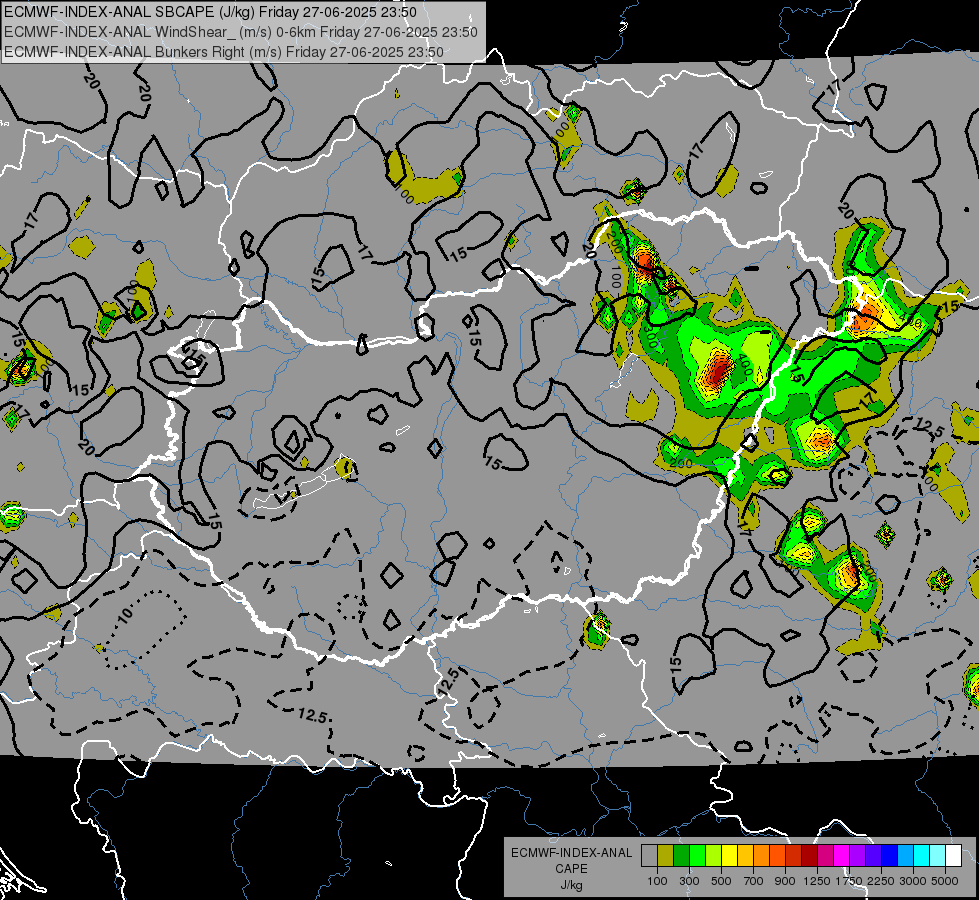This screenshot has height=900, width=979.
Task: Click the legend value 300
Action: pos(689,881)
